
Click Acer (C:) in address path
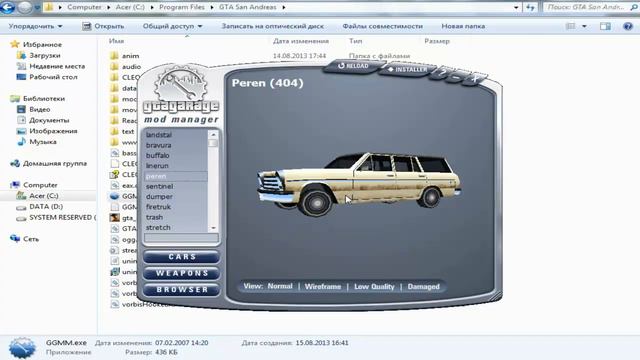click(130, 7)
